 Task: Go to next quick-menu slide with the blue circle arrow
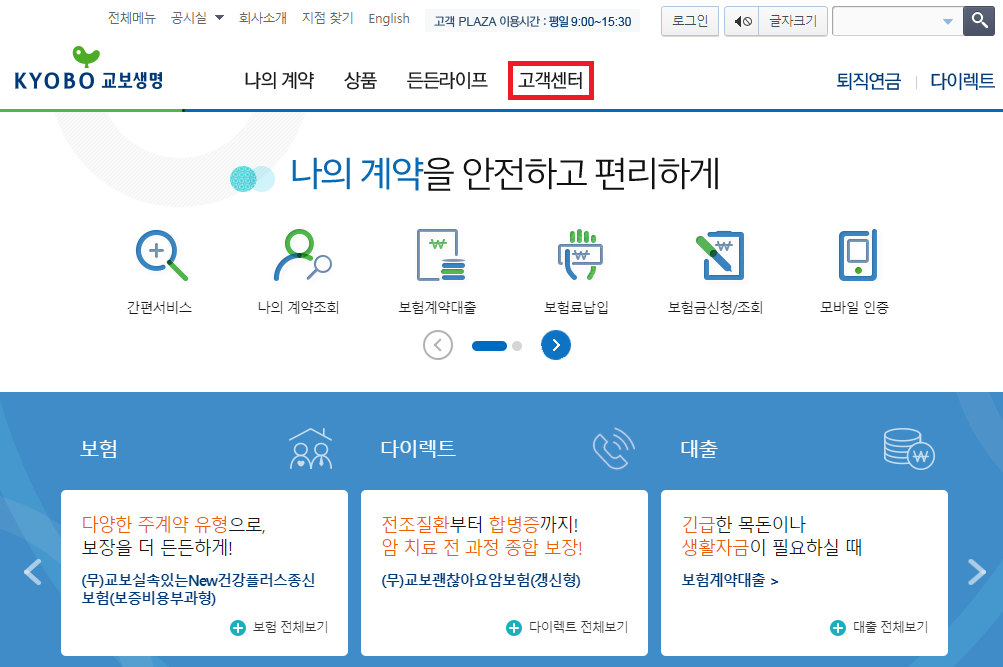[556, 345]
